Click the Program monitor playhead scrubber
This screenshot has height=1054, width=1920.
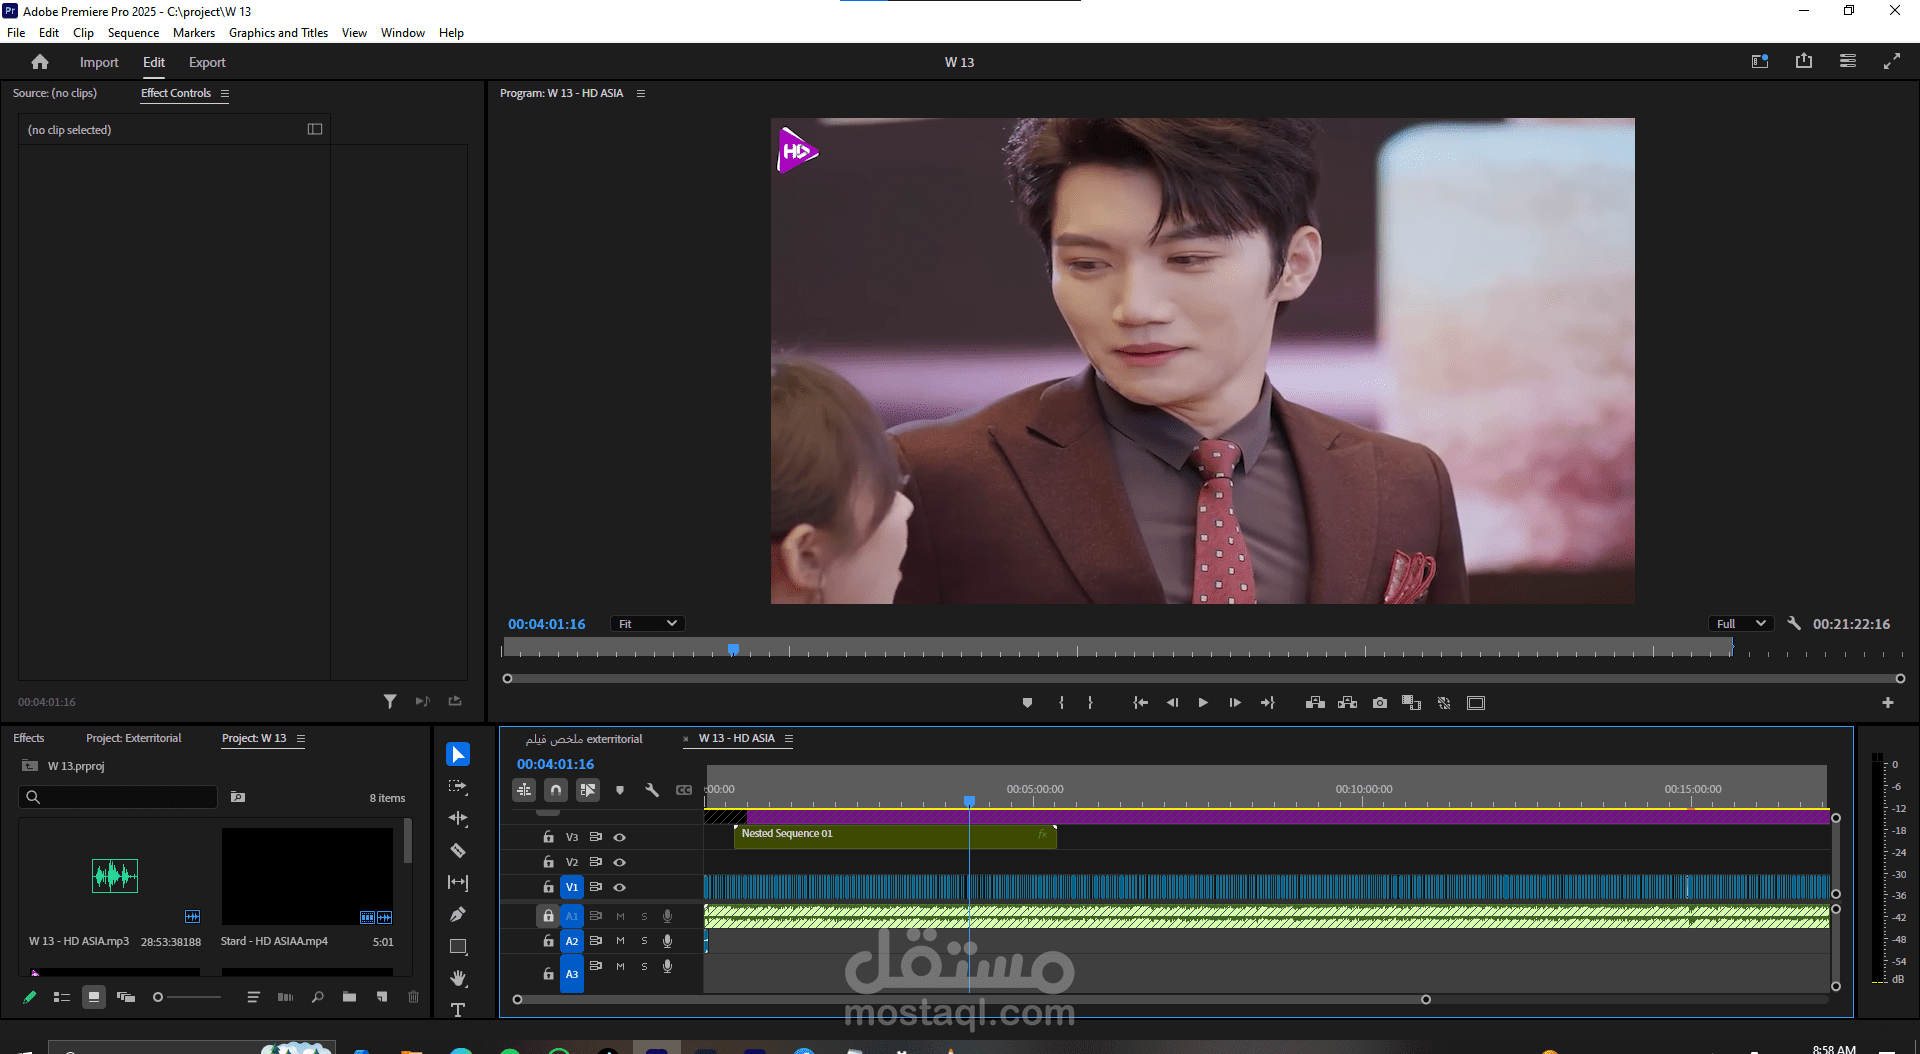(733, 649)
